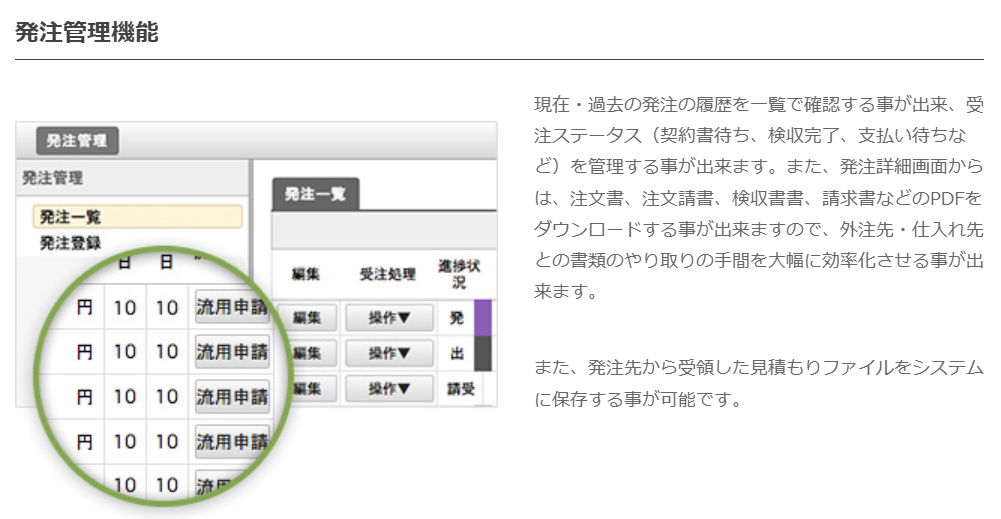
Task: Switch to the 発注一覧 tab
Action: pyautogui.click(x=315, y=194)
